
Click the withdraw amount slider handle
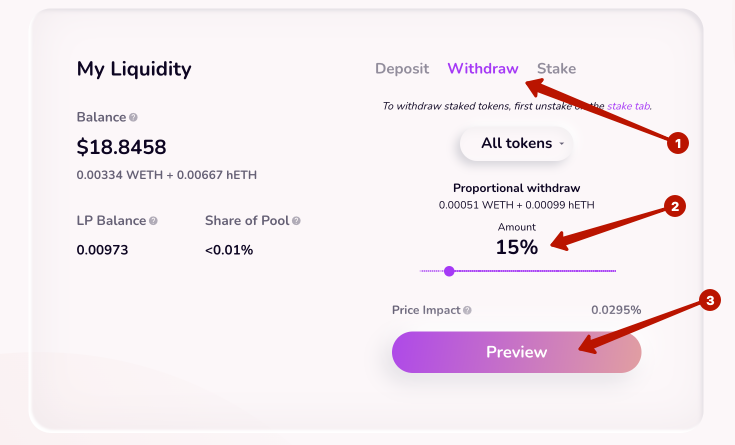(x=449, y=270)
